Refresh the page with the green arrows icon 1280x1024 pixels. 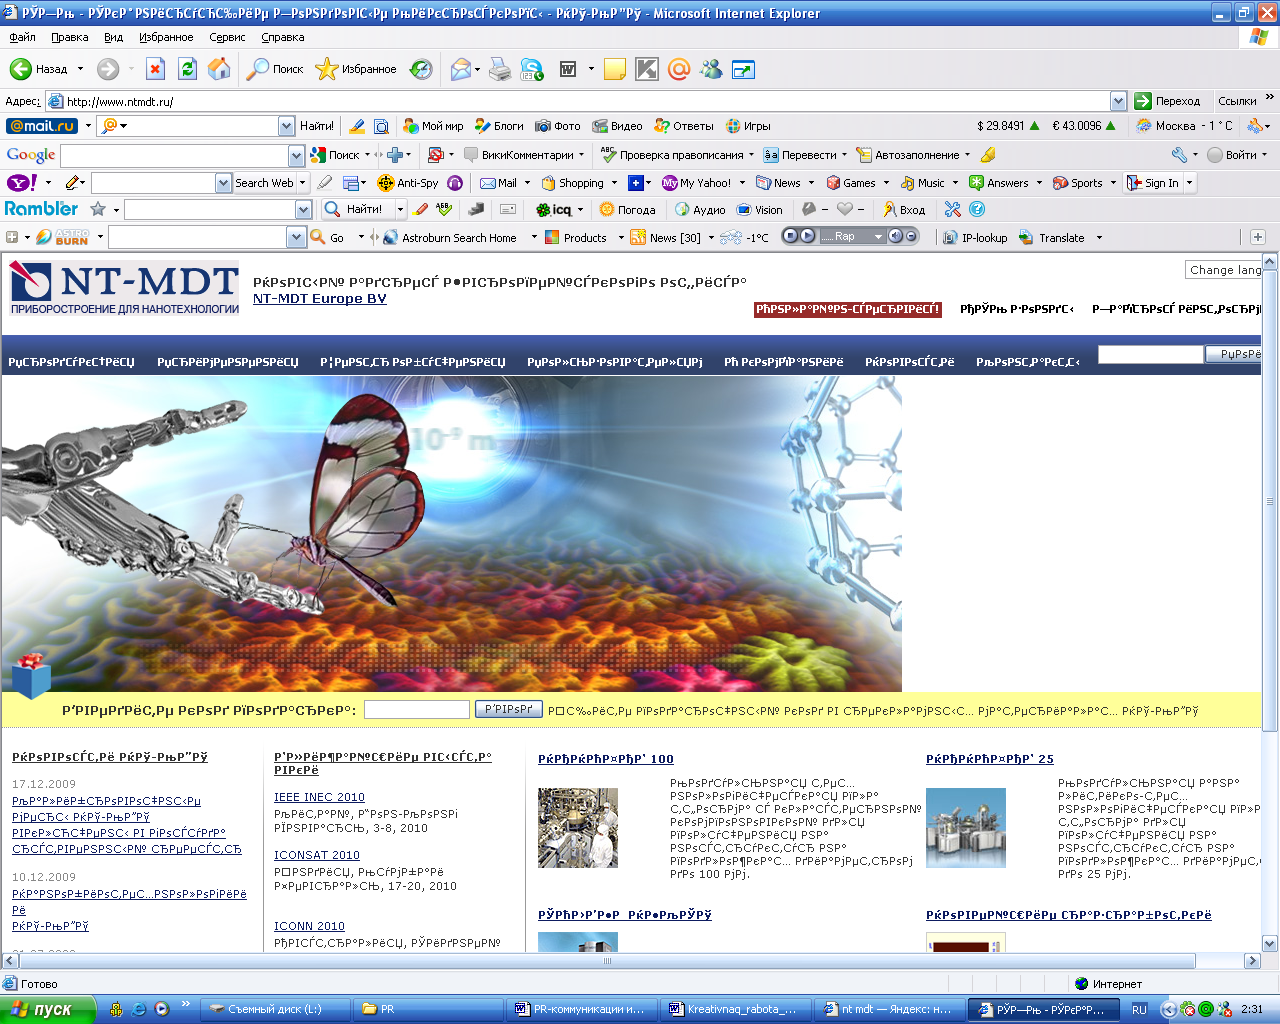tap(187, 69)
